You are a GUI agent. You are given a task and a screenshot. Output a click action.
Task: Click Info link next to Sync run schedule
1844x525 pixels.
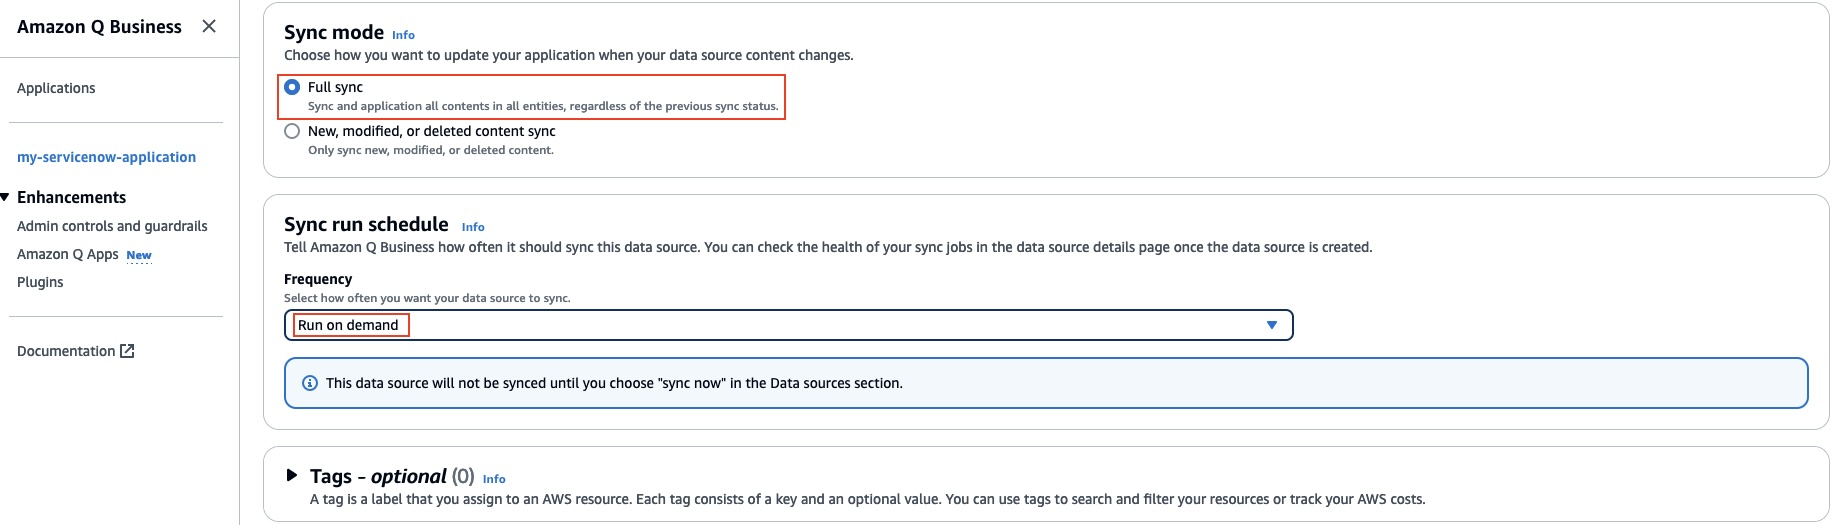click(x=473, y=227)
